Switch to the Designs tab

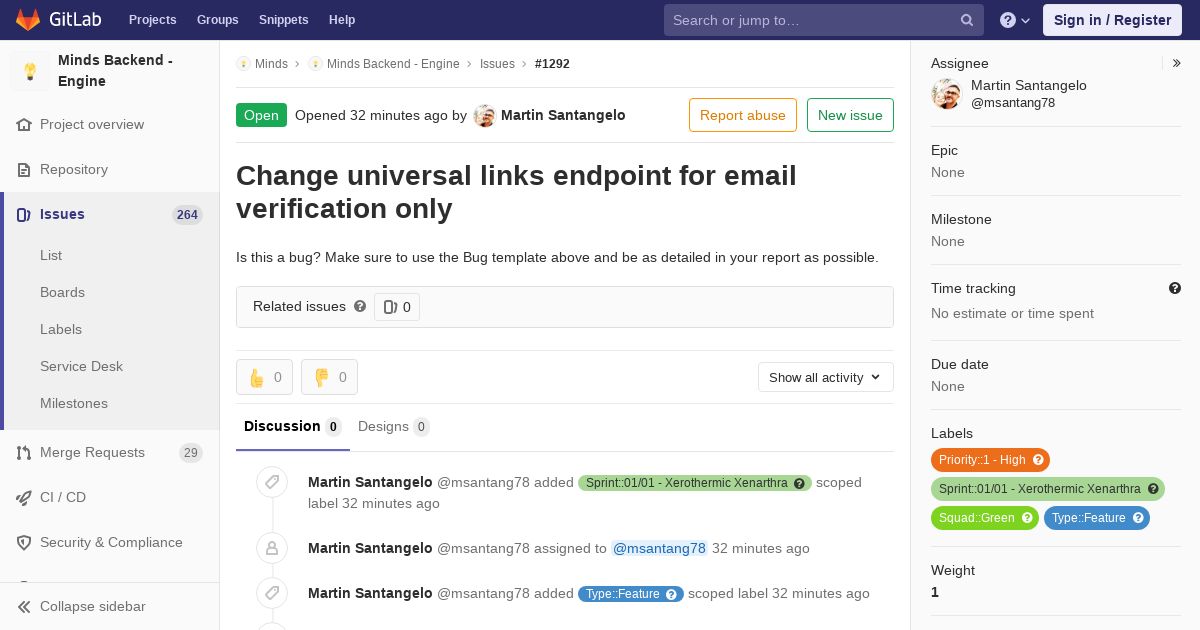tap(393, 427)
